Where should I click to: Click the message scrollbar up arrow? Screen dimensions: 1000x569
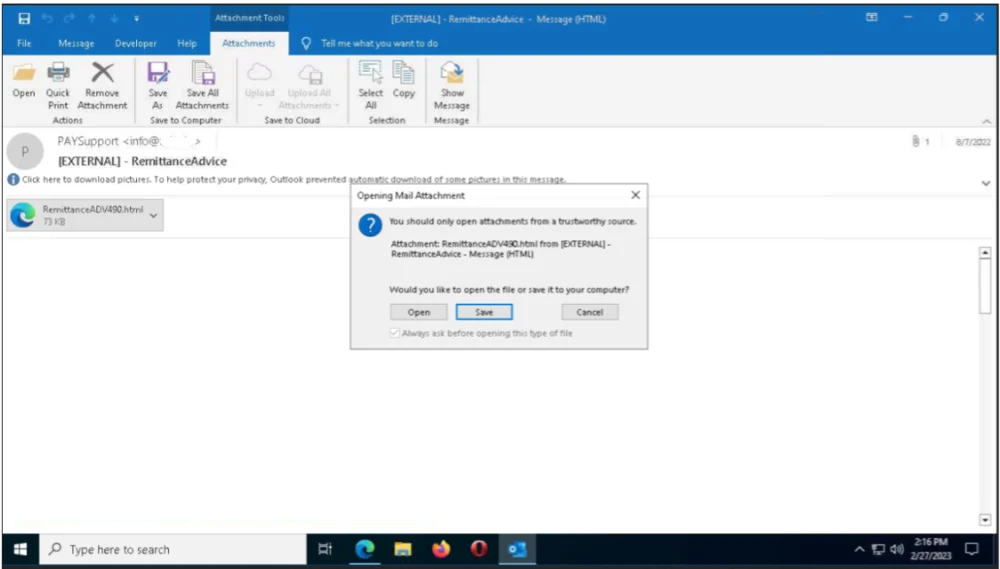pyautogui.click(x=985, y=253)
